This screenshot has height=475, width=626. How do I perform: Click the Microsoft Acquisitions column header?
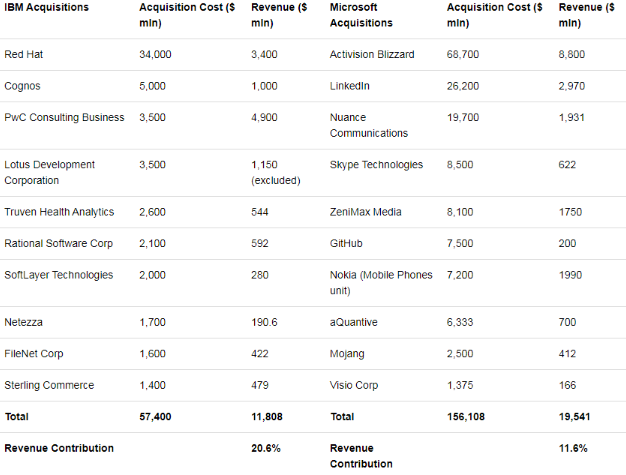point(365,14)
